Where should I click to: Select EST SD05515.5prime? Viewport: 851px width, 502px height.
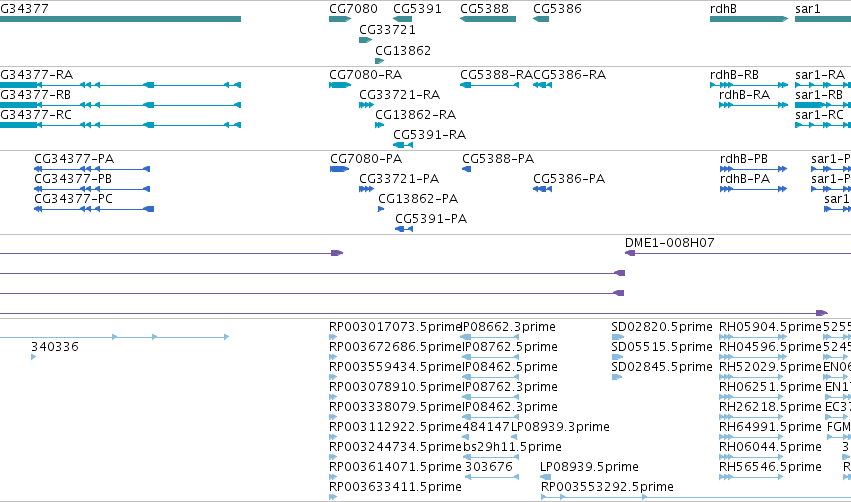[618, 358]
